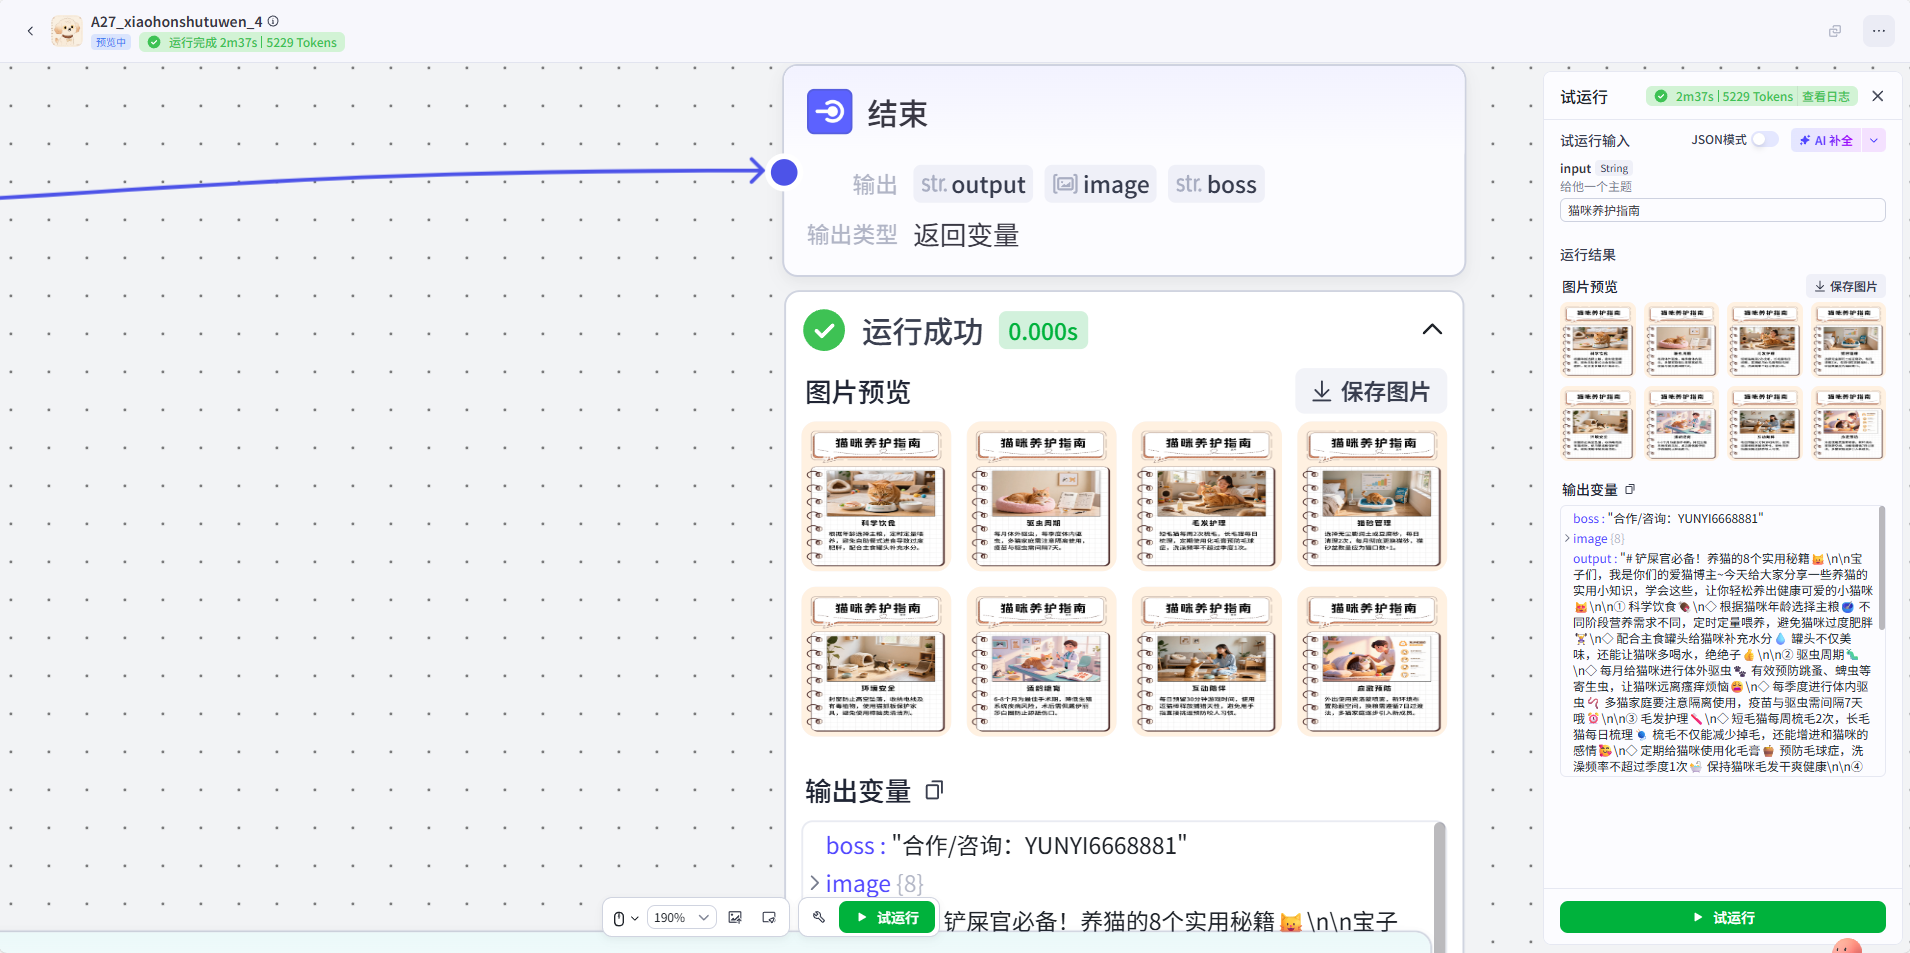Click the 返回变量 output type value
This screenshot has width=1910, height=953.
(x=966, y=236)
